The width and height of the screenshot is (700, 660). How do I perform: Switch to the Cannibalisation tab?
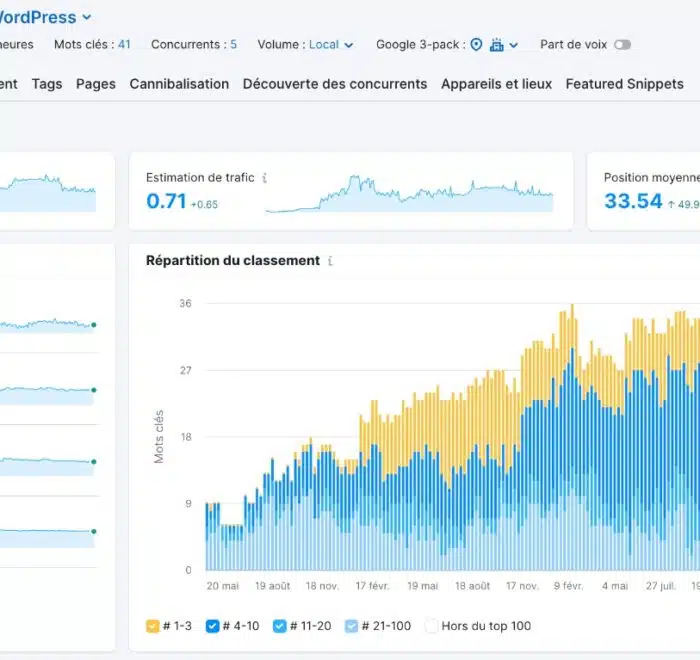[179, 84]
